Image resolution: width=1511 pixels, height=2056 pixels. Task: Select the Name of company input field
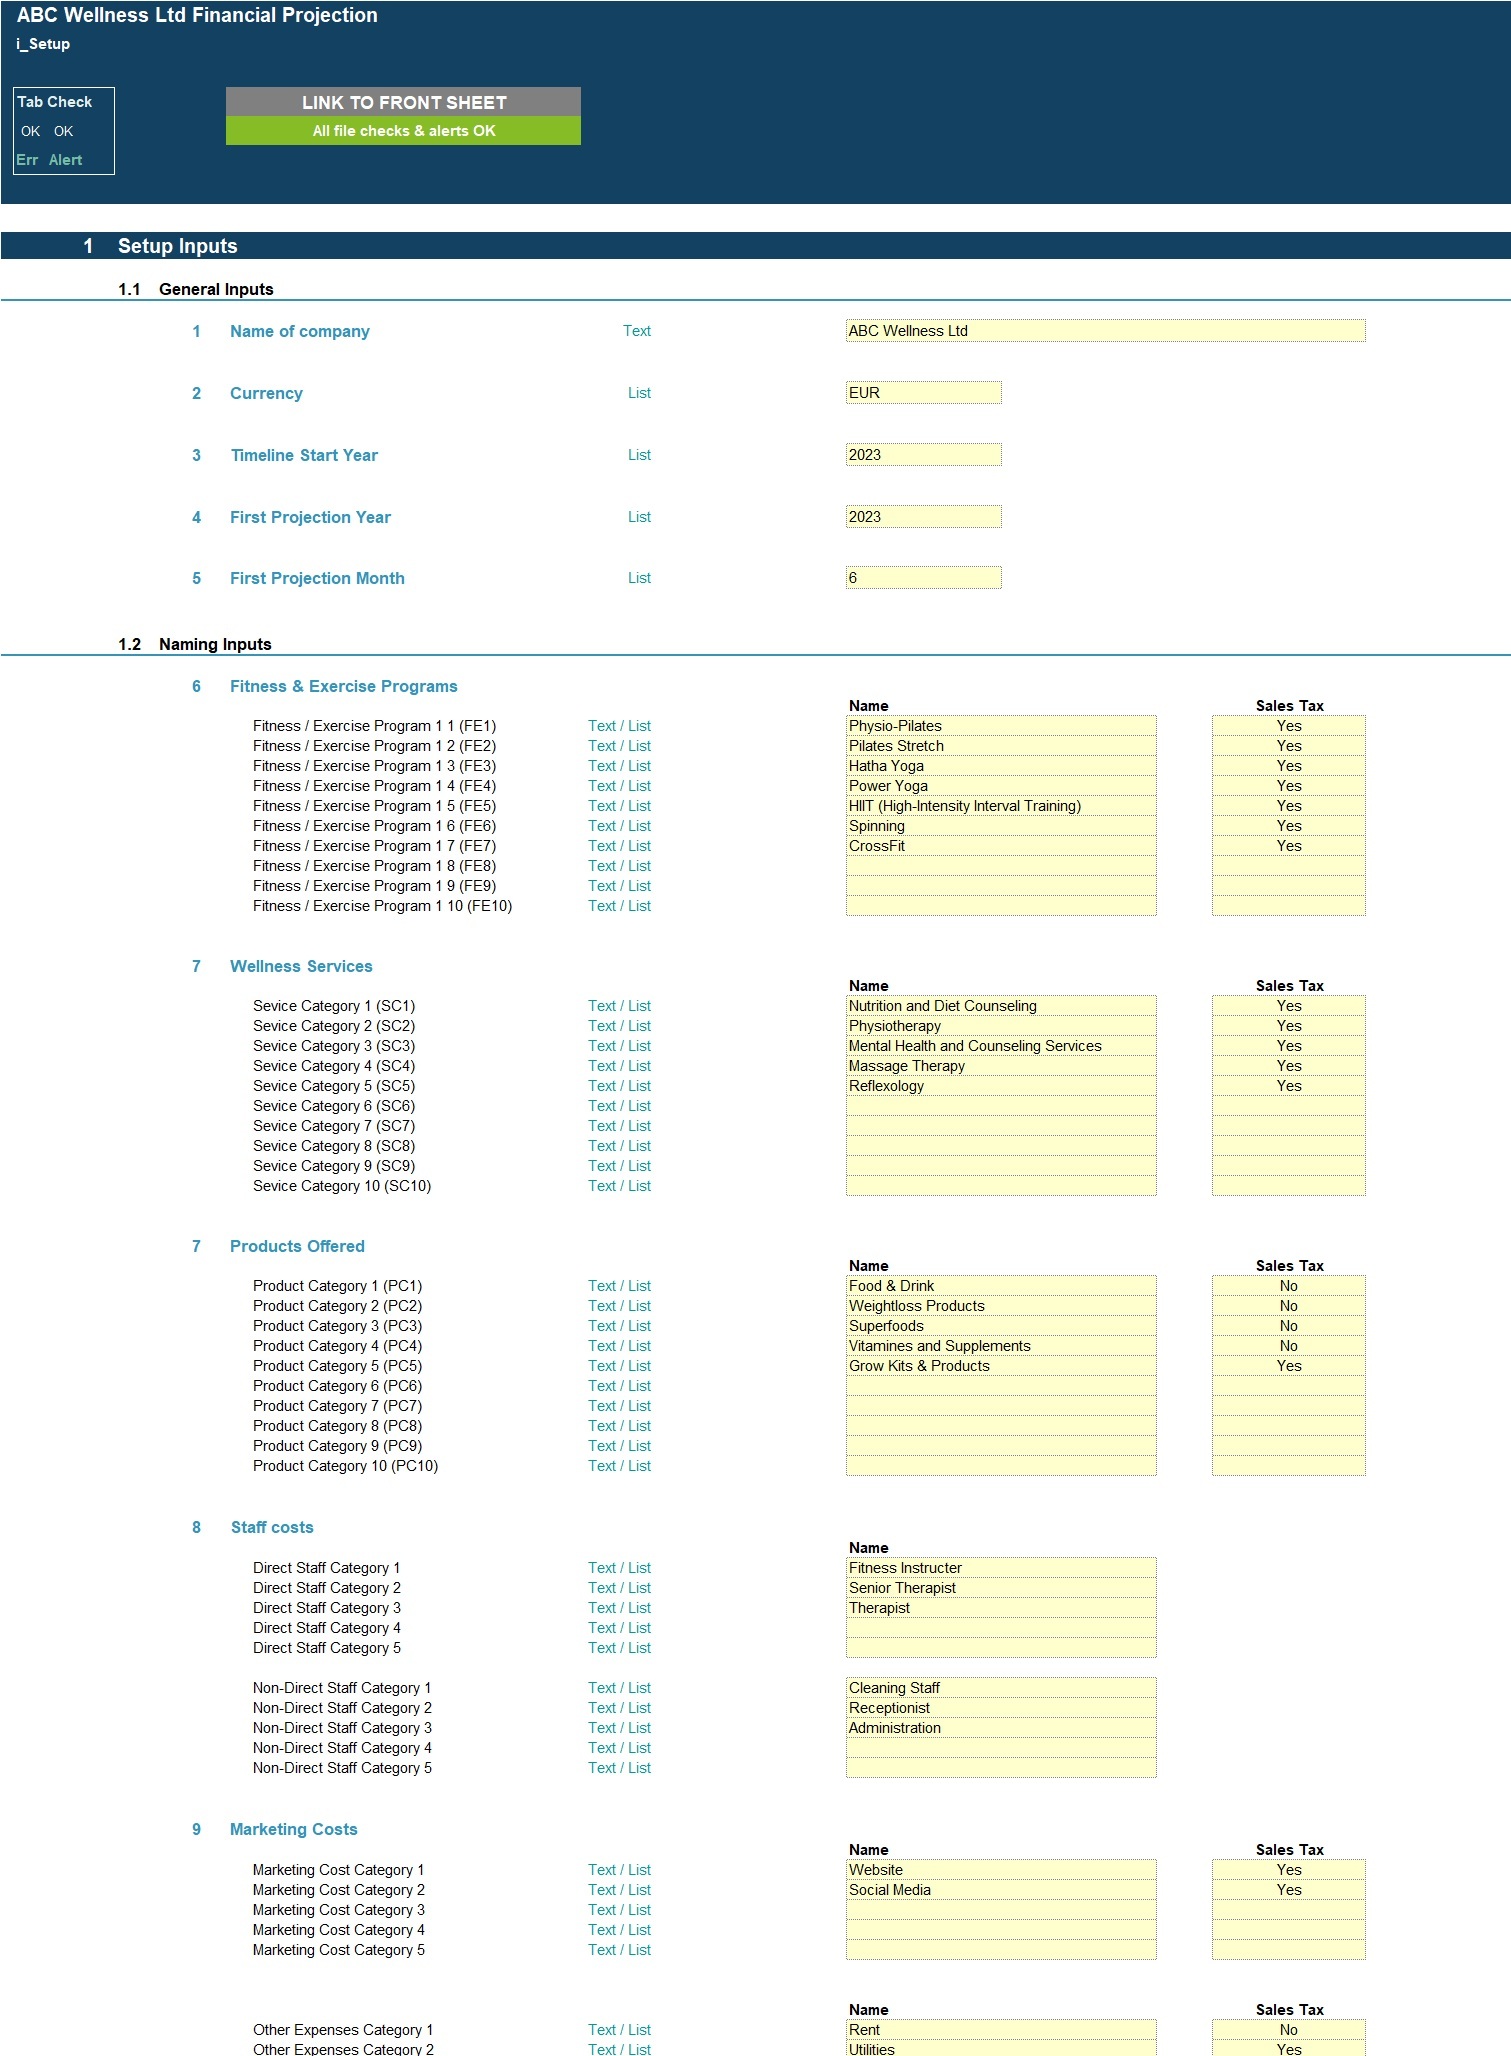coord(1105,331)
